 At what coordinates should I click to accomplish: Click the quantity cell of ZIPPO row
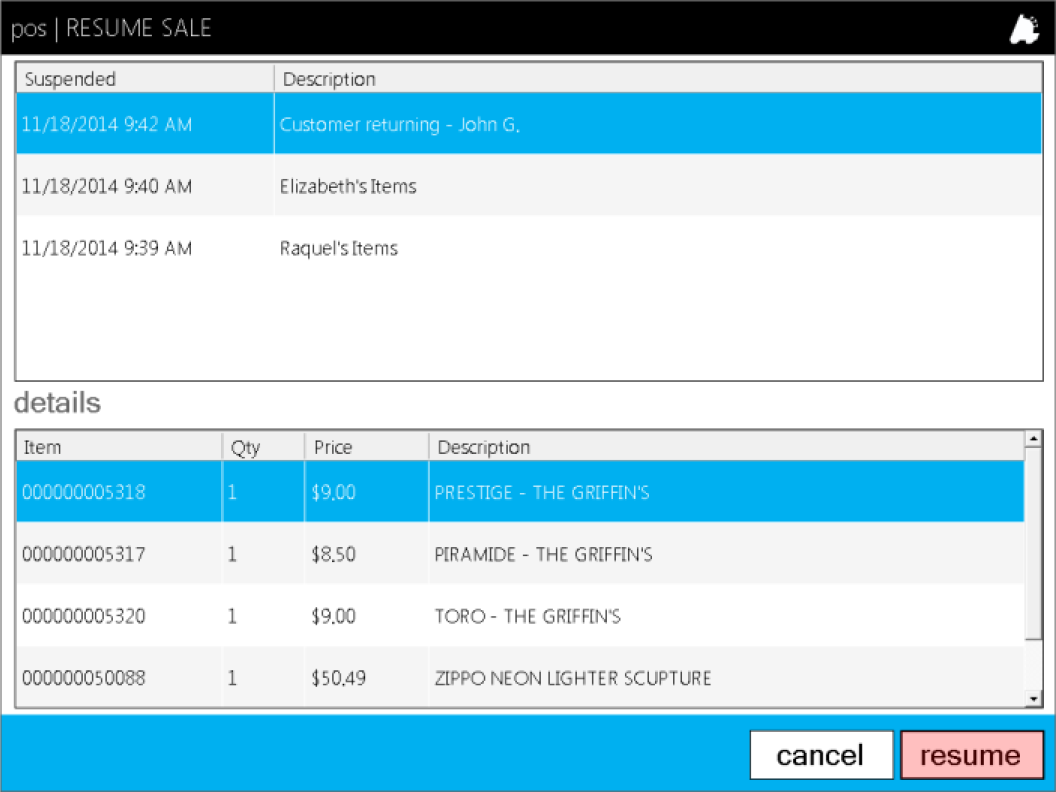click(x=263, y=678)
